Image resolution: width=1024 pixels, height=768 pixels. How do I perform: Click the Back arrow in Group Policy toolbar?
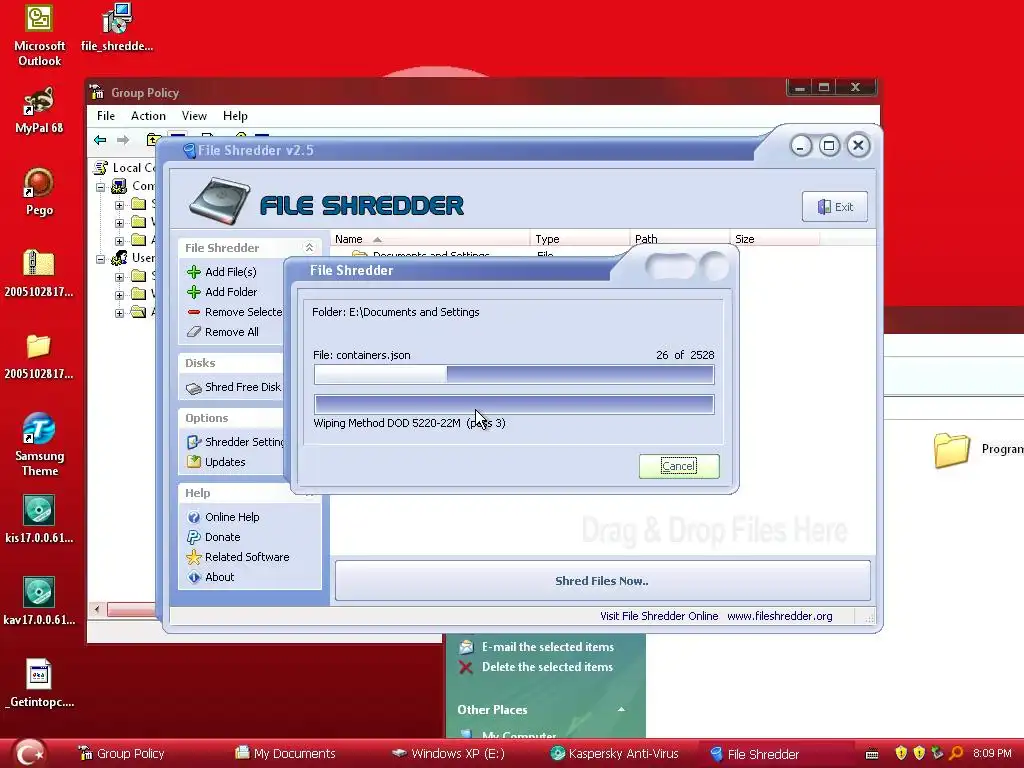(100, 140)
